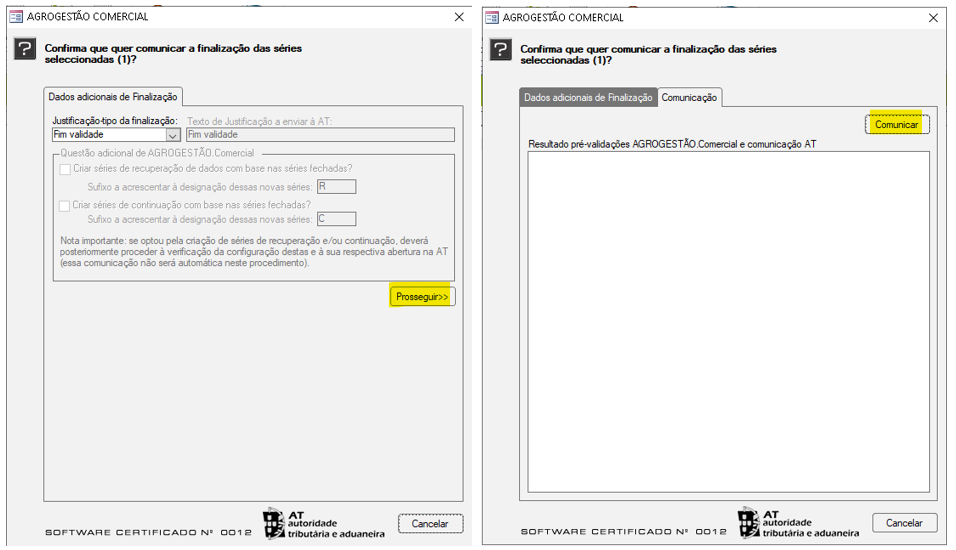Tick the 'Criar séries de recuperação' checkbox
This screenshot has width=956, height=550.
click(x=65, y=169)
